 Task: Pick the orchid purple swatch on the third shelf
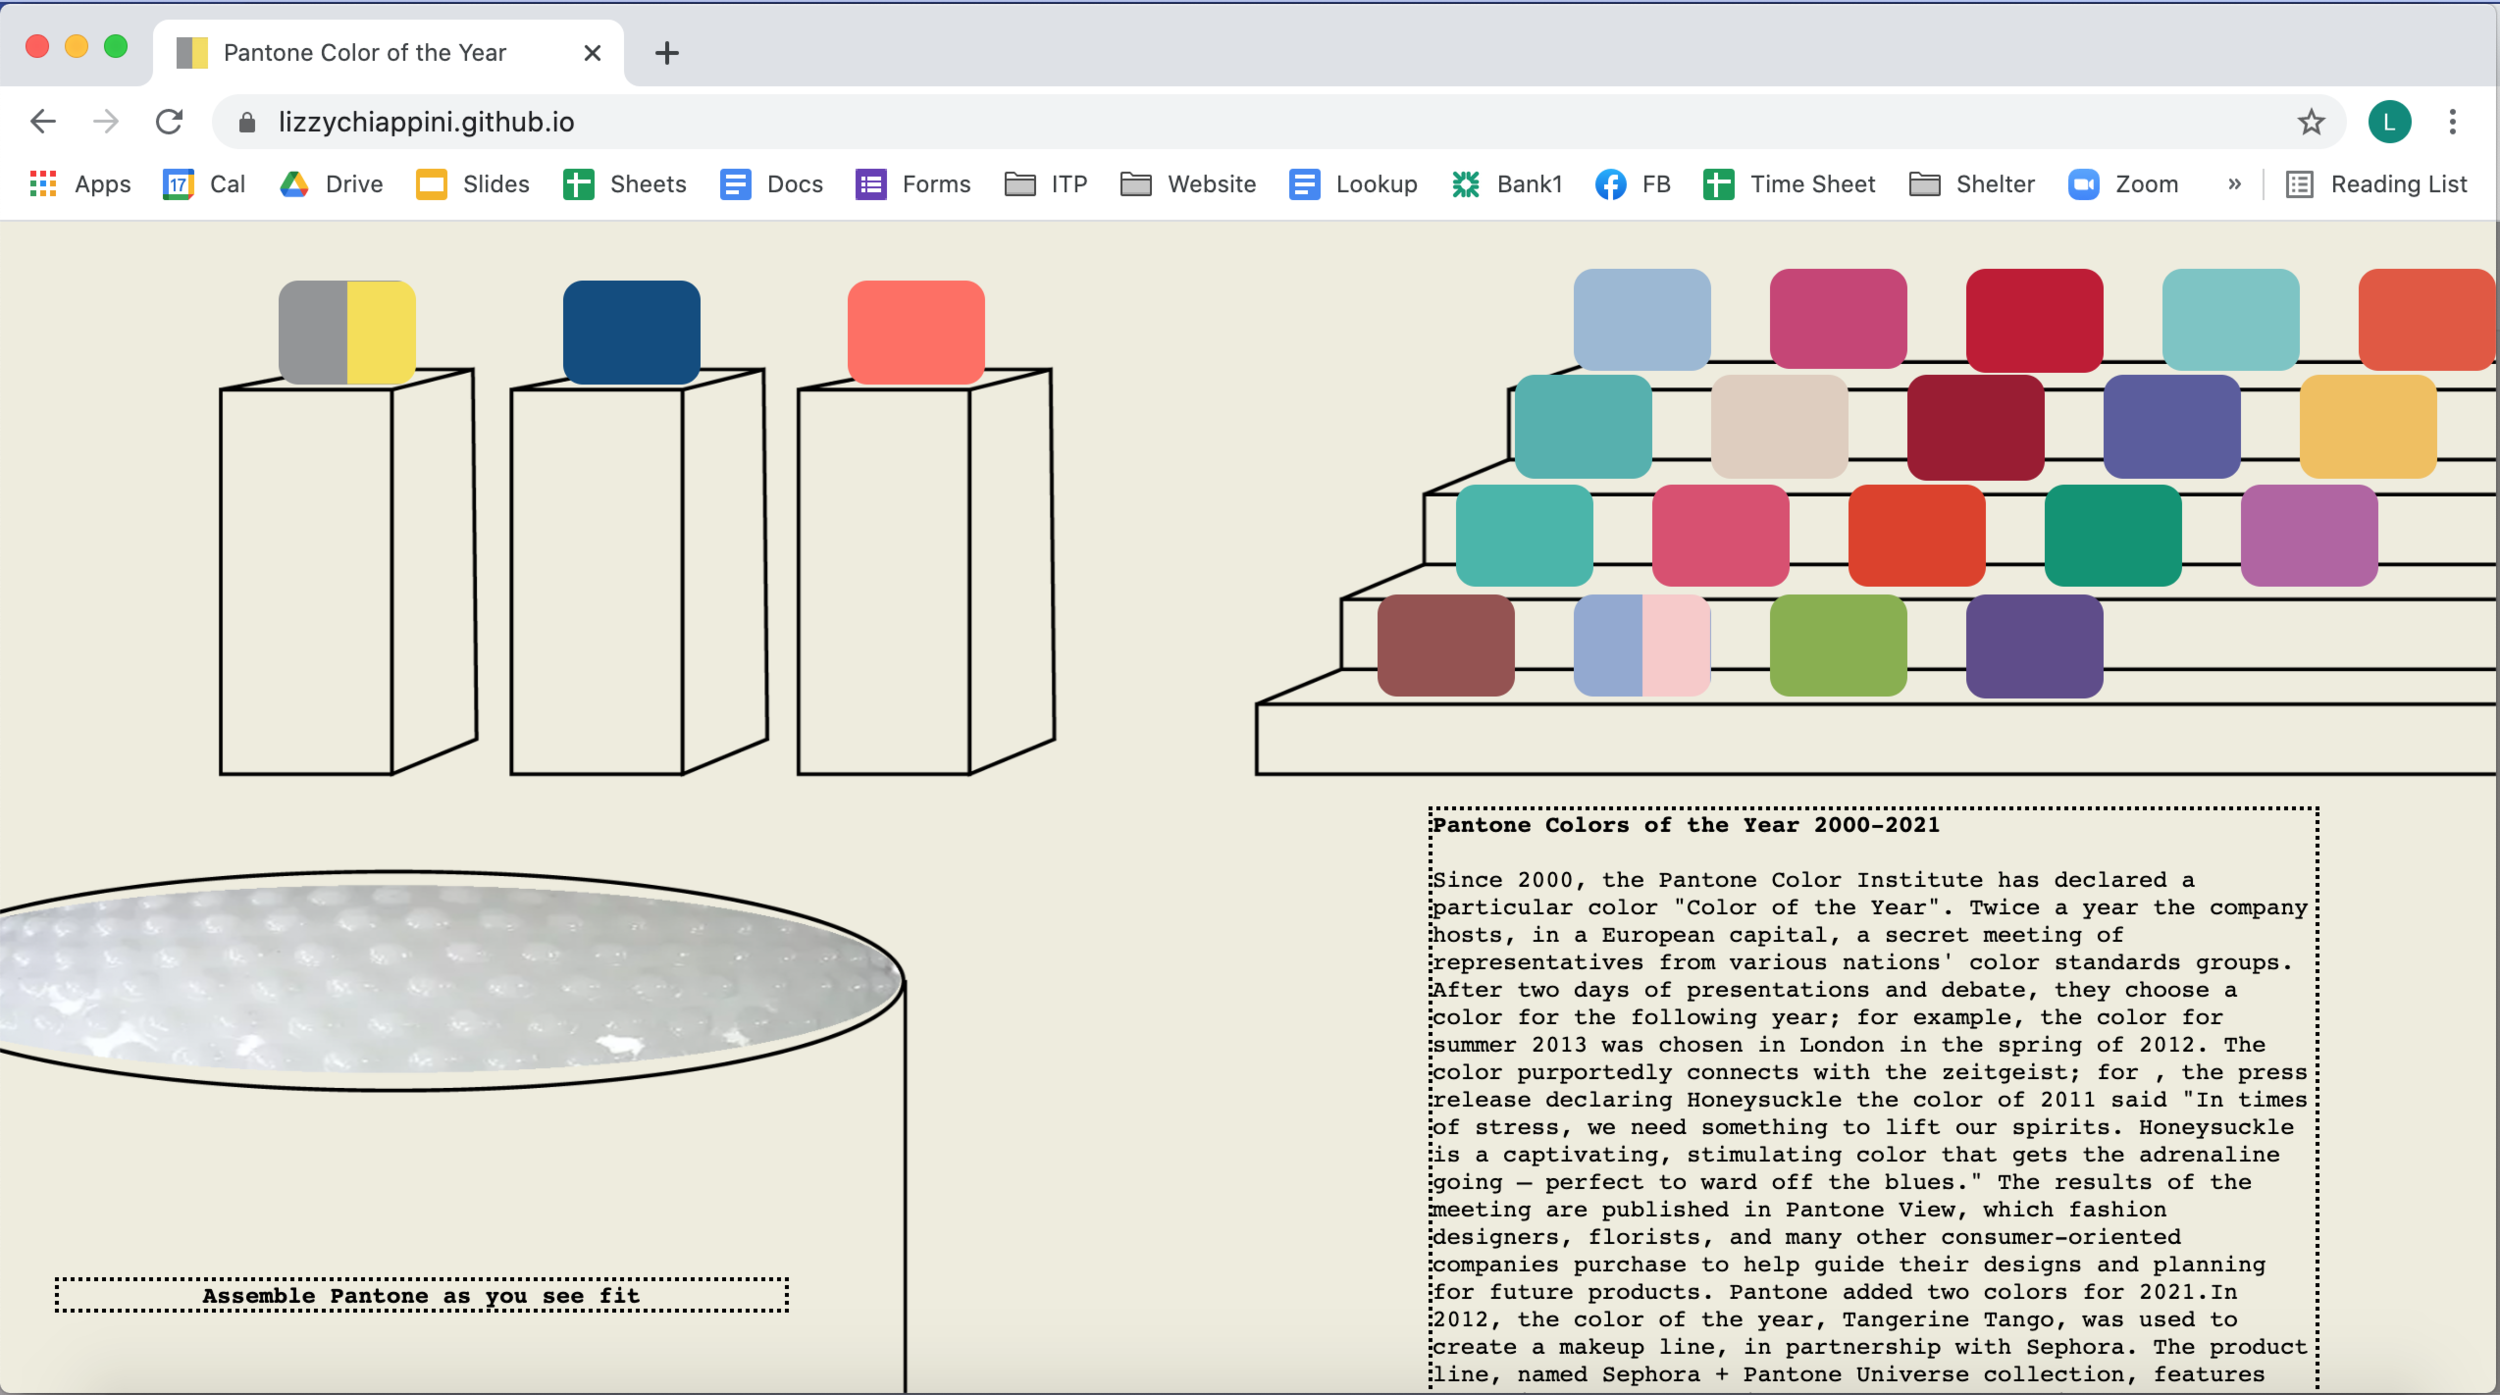(2308, 535)
